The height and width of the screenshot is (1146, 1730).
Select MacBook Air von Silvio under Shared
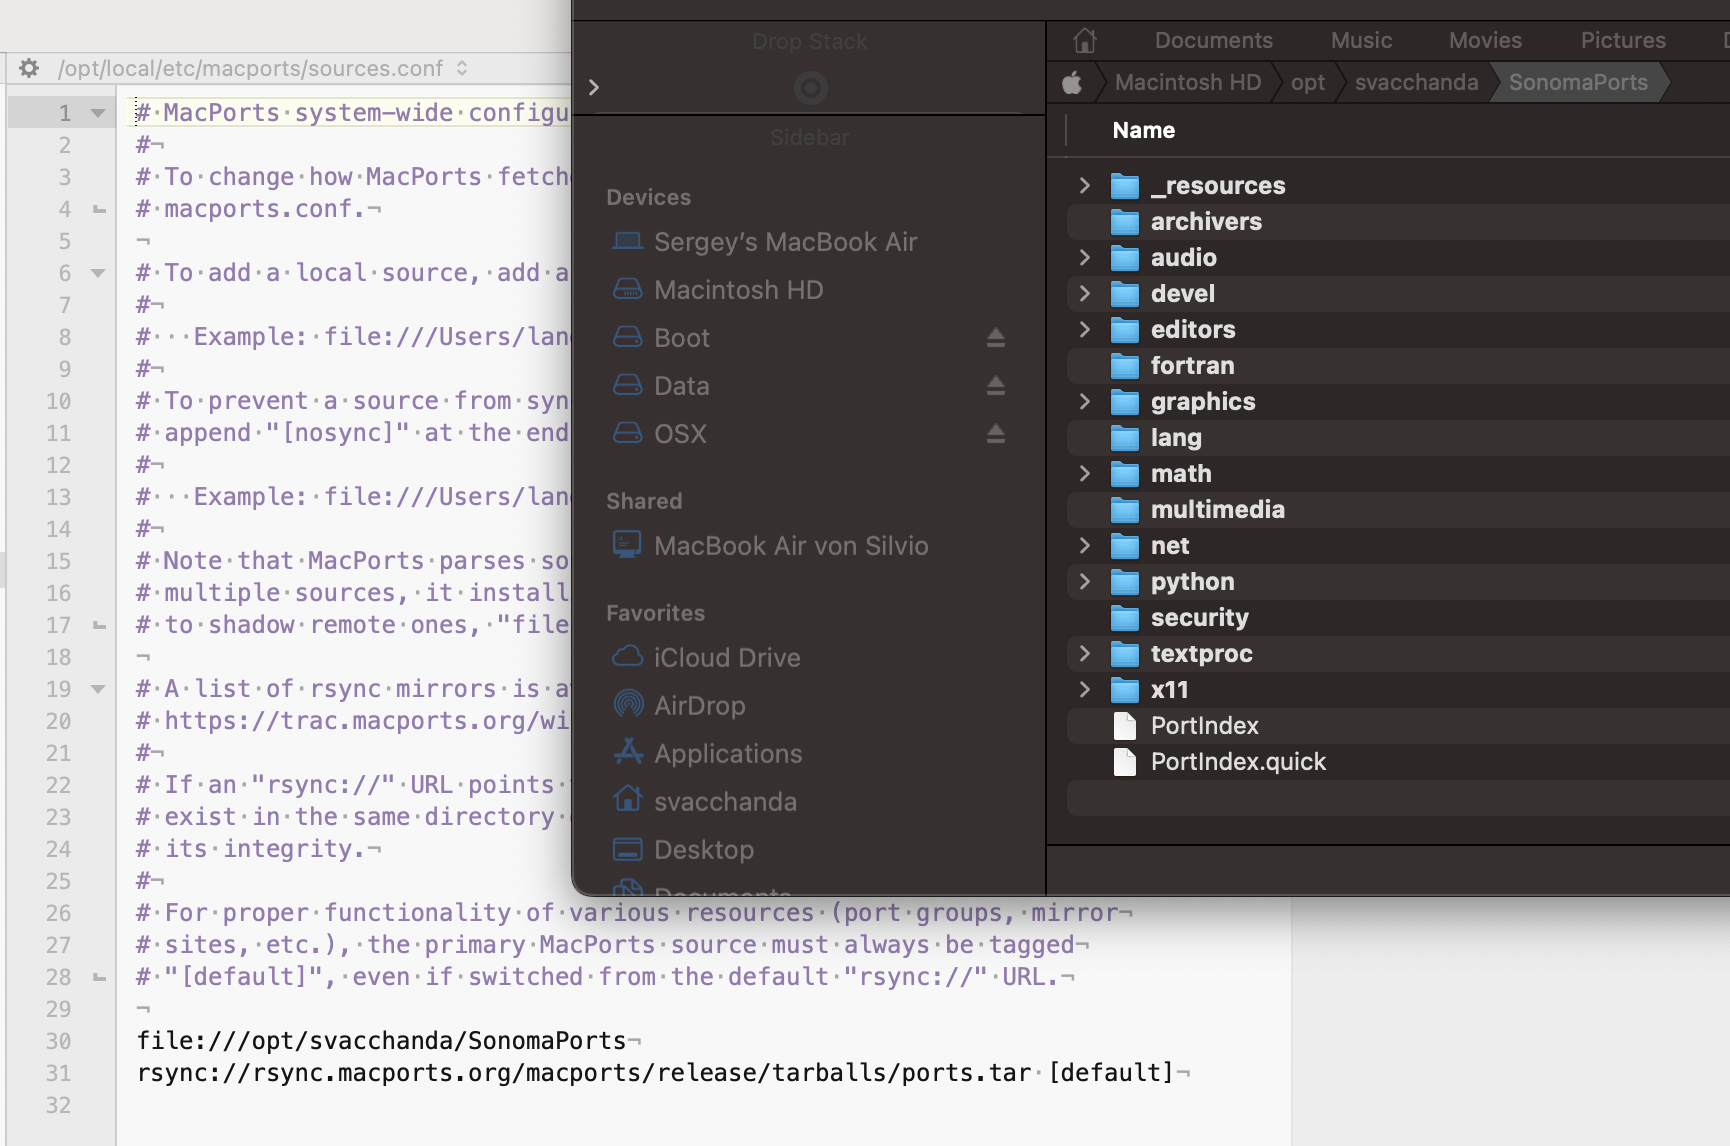click(x=771, y=546)
